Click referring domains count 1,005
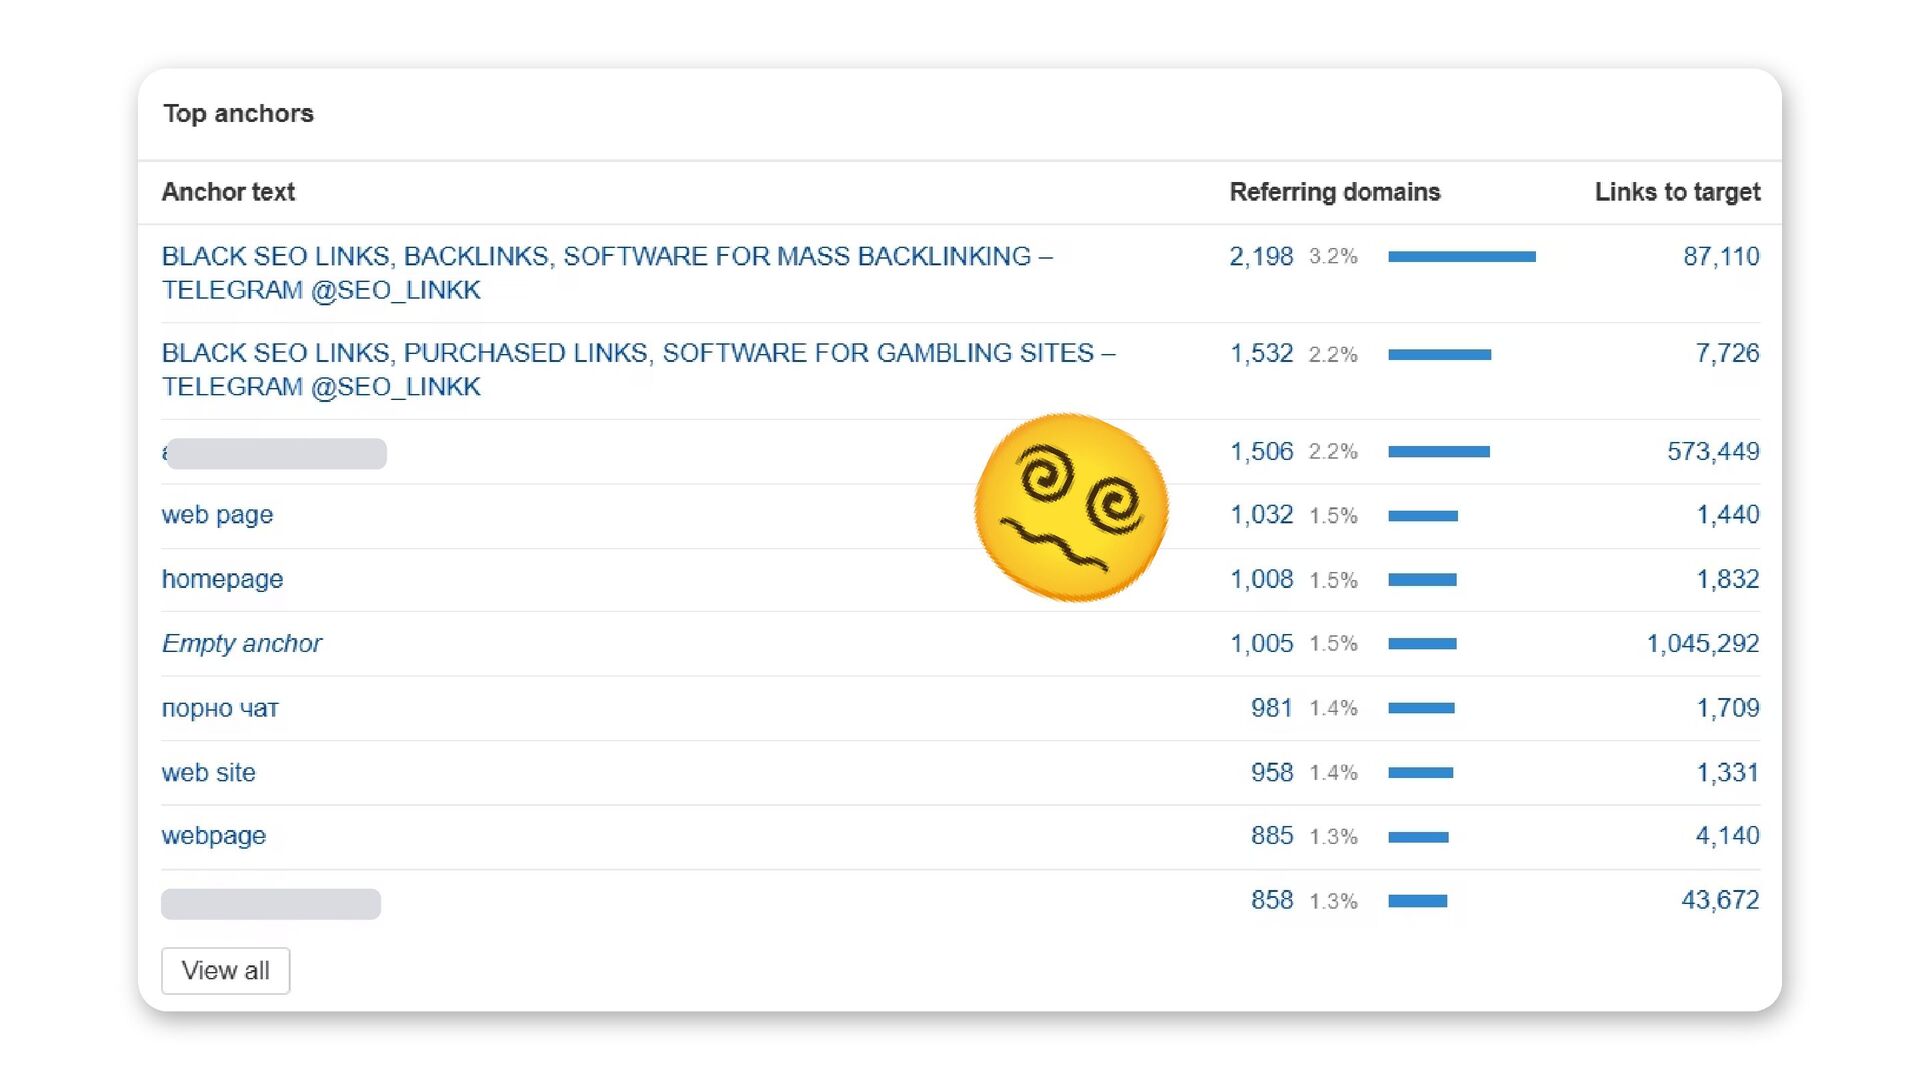 pos(1261,643)
